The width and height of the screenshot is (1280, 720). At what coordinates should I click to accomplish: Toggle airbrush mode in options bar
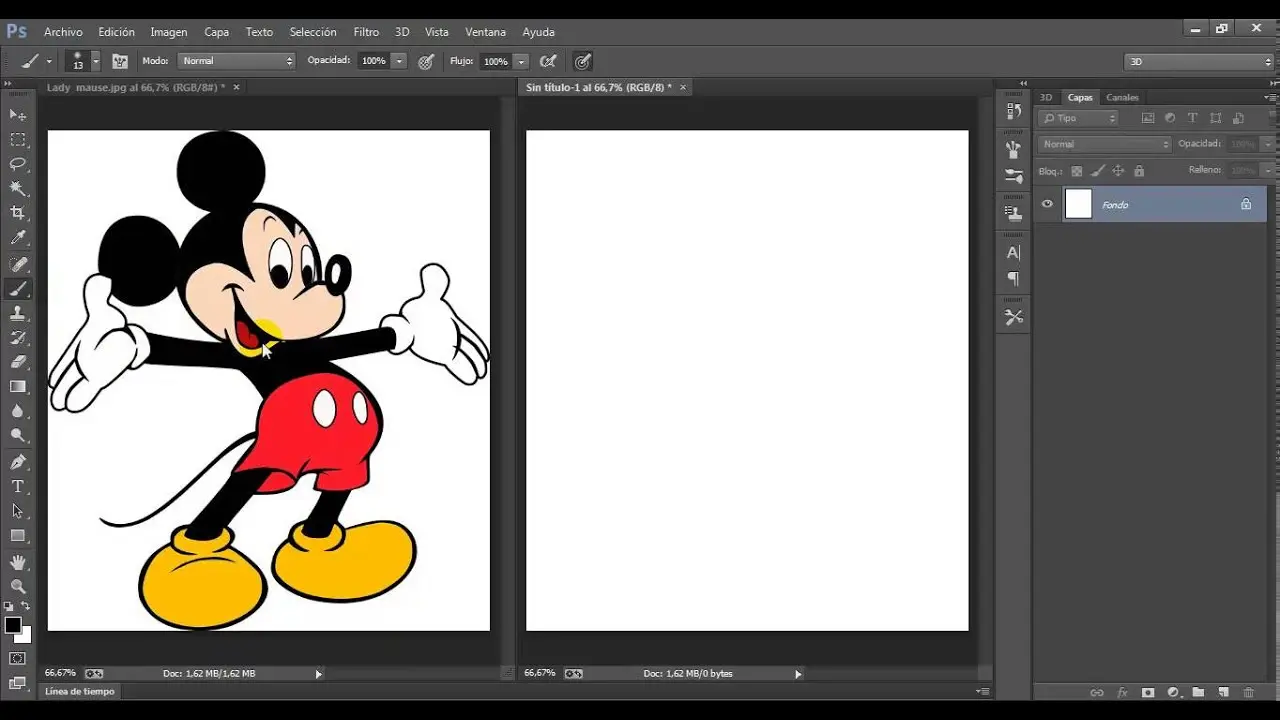[547, 61]
